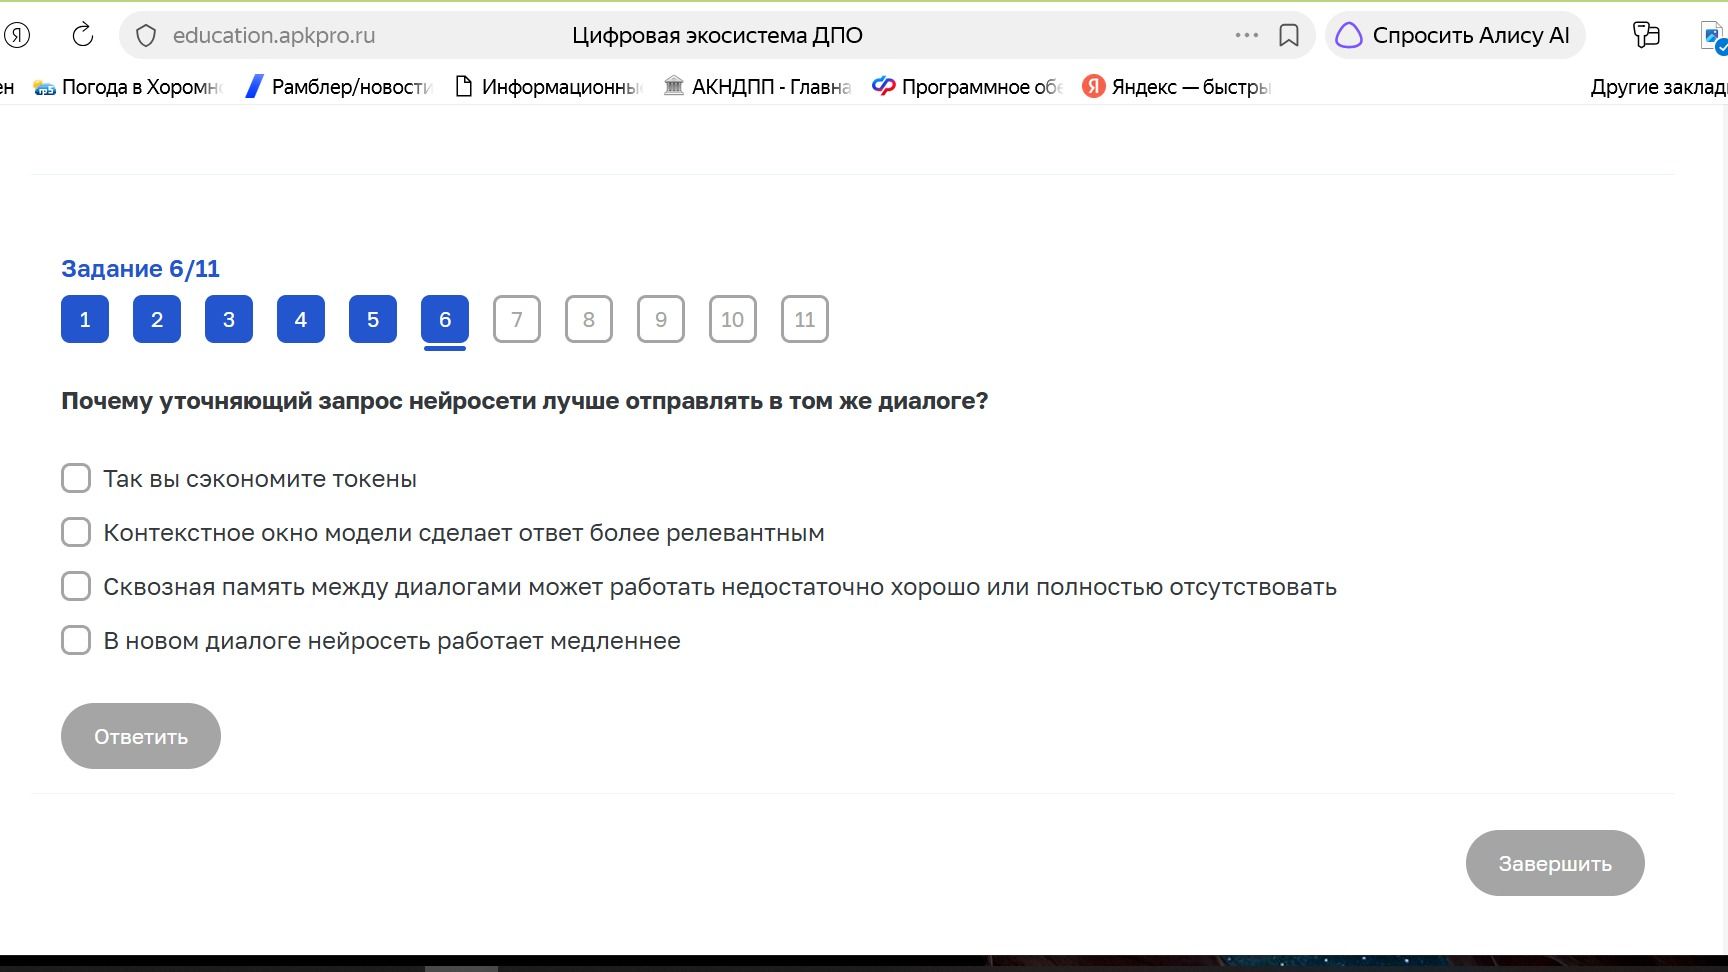Viewport: 1728px width, 972px height.
Task: Open the three-dots address bar menu
Action: 1246,35
